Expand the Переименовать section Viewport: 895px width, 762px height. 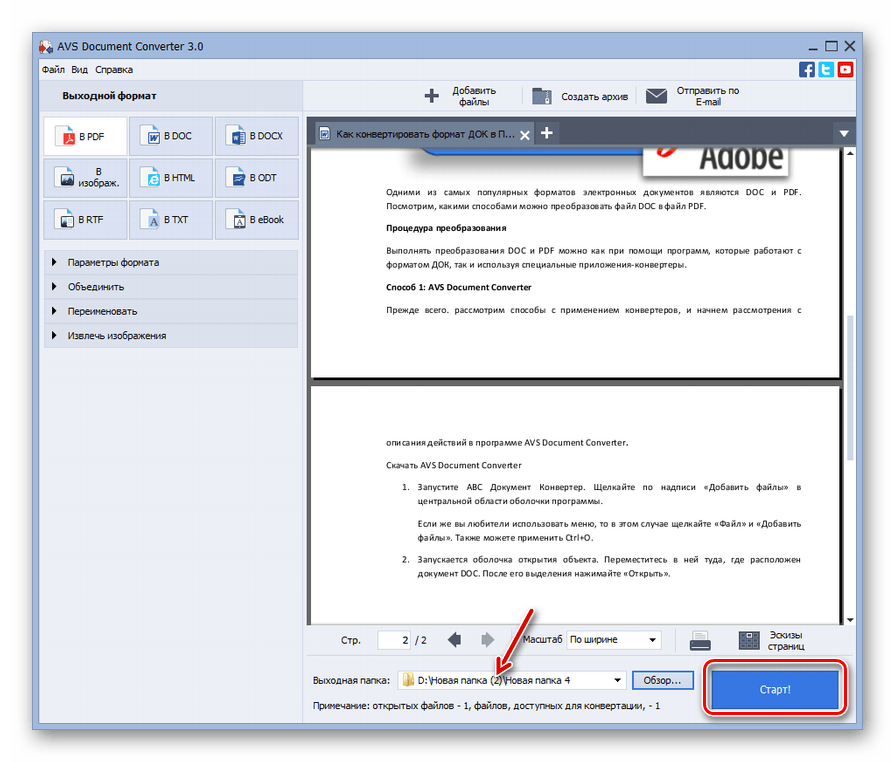(x=171, y=311)
